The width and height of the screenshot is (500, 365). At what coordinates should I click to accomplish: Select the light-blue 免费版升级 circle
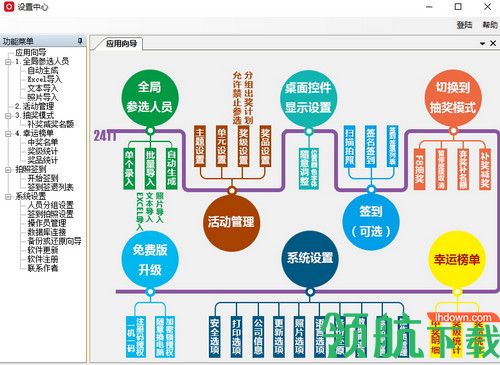click(x=150, y=259)
